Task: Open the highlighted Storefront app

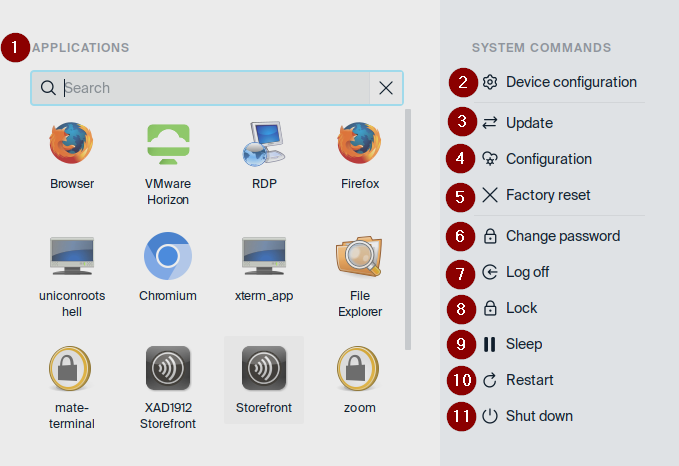Action: click(264, 369)
